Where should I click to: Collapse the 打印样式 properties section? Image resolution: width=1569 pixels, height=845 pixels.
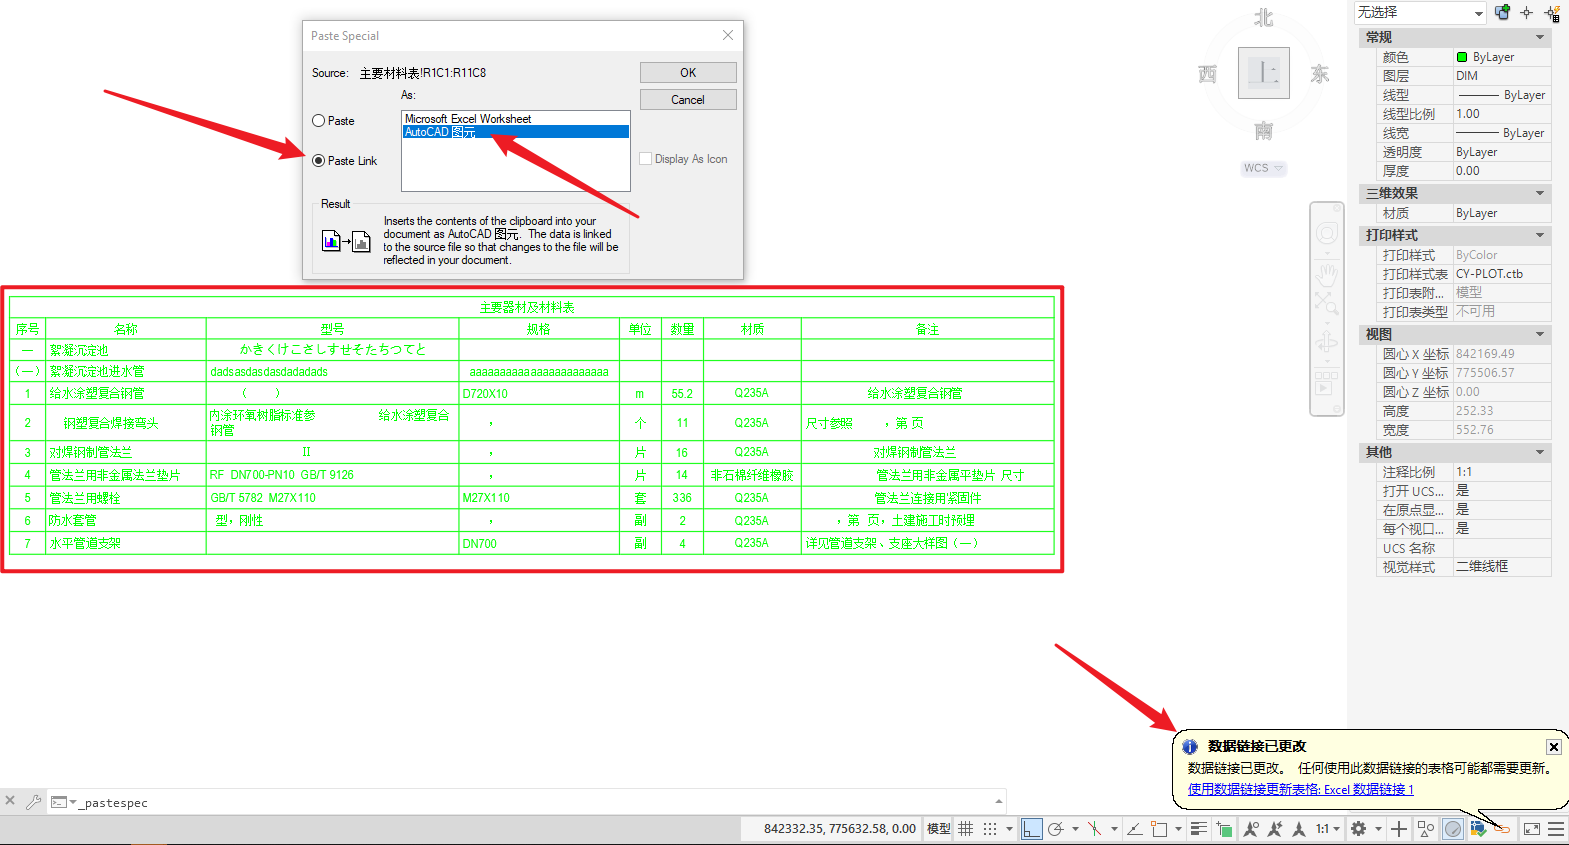[x=1540, y=235]
